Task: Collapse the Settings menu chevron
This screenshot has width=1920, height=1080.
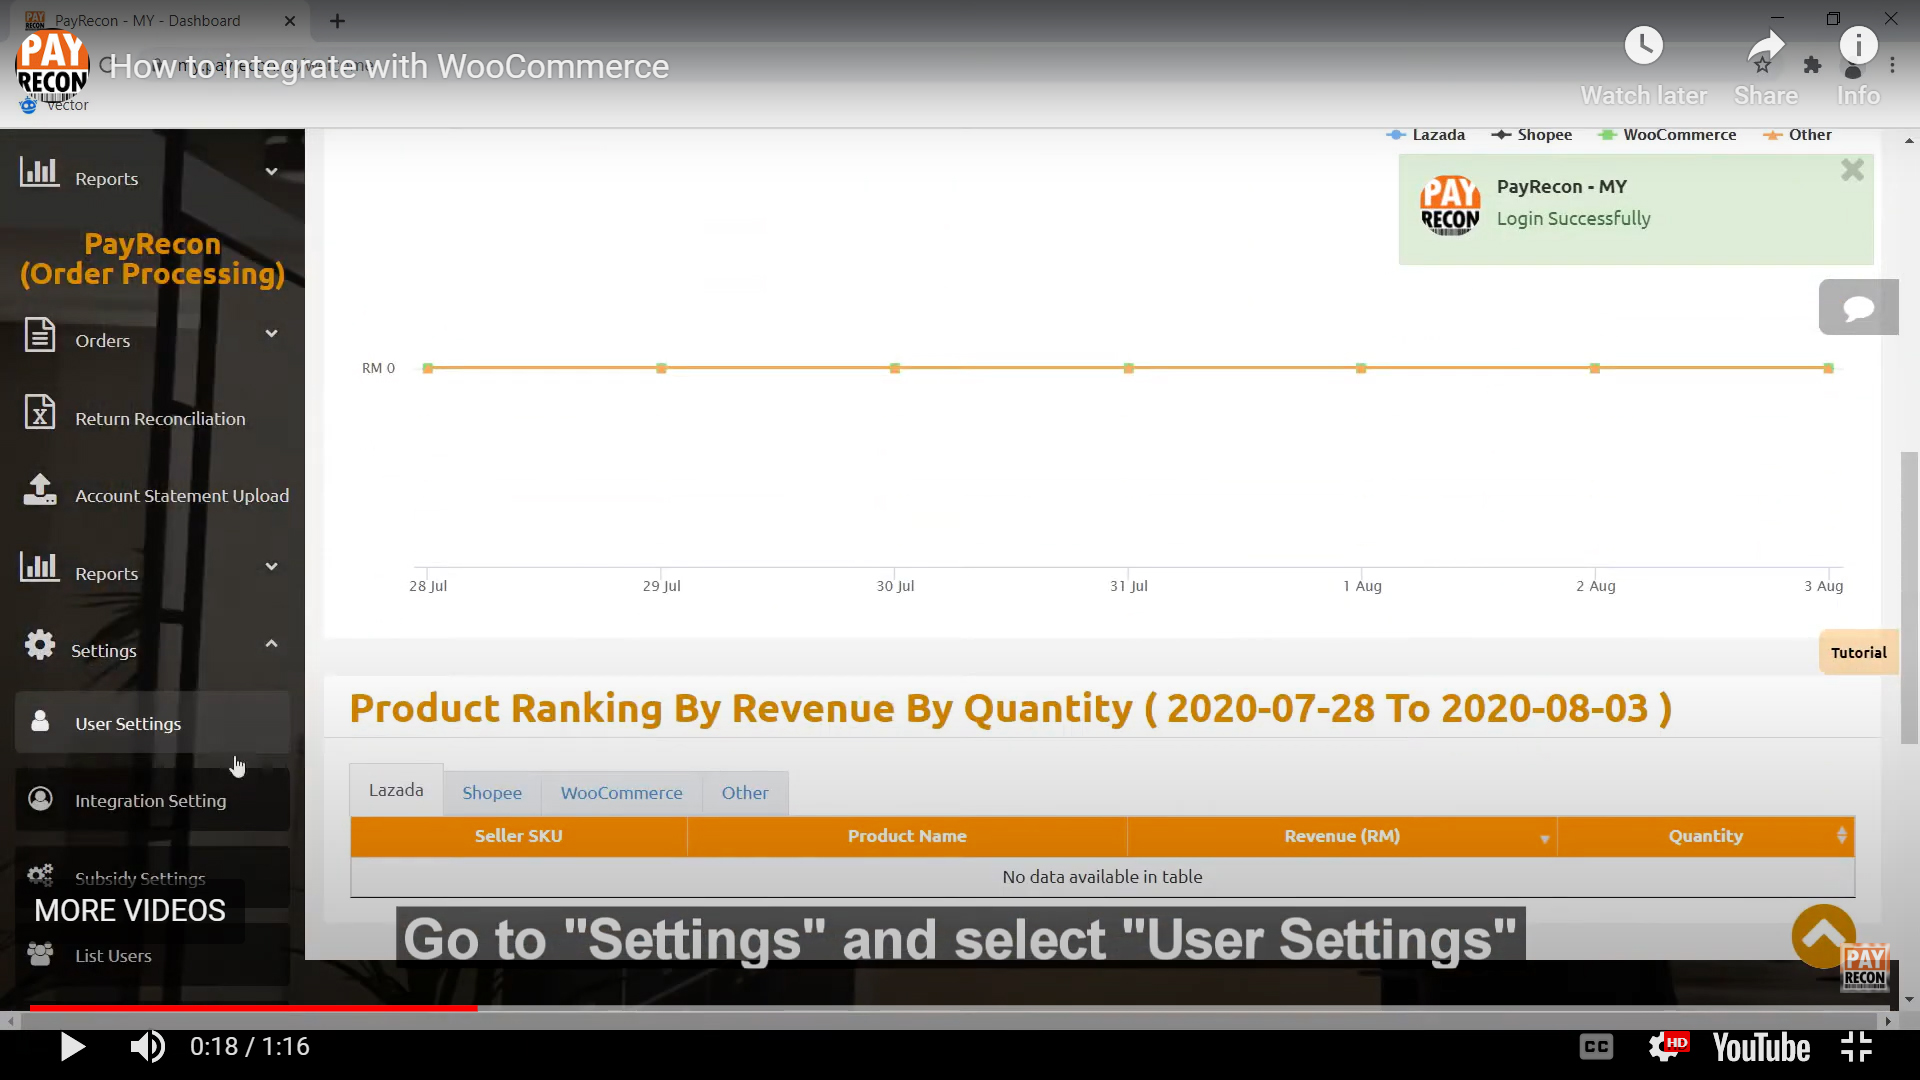Action: (271, 643)
